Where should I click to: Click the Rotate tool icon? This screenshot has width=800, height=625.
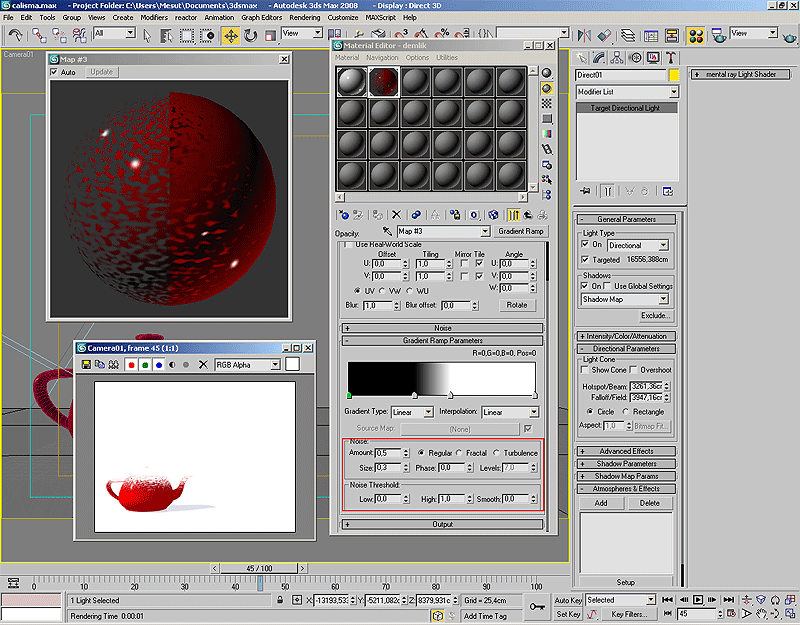coord(251,36)
